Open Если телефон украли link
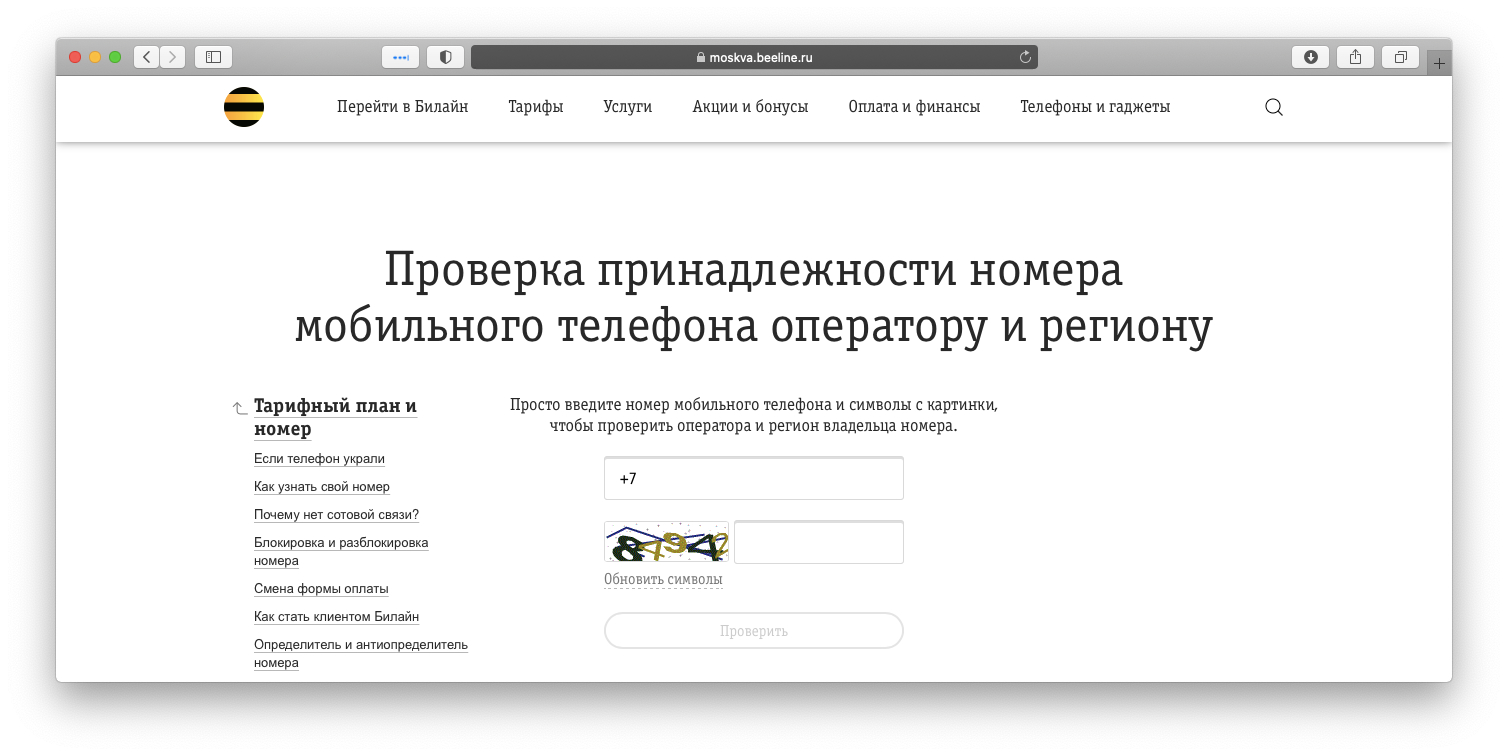 tap(319, 459)
